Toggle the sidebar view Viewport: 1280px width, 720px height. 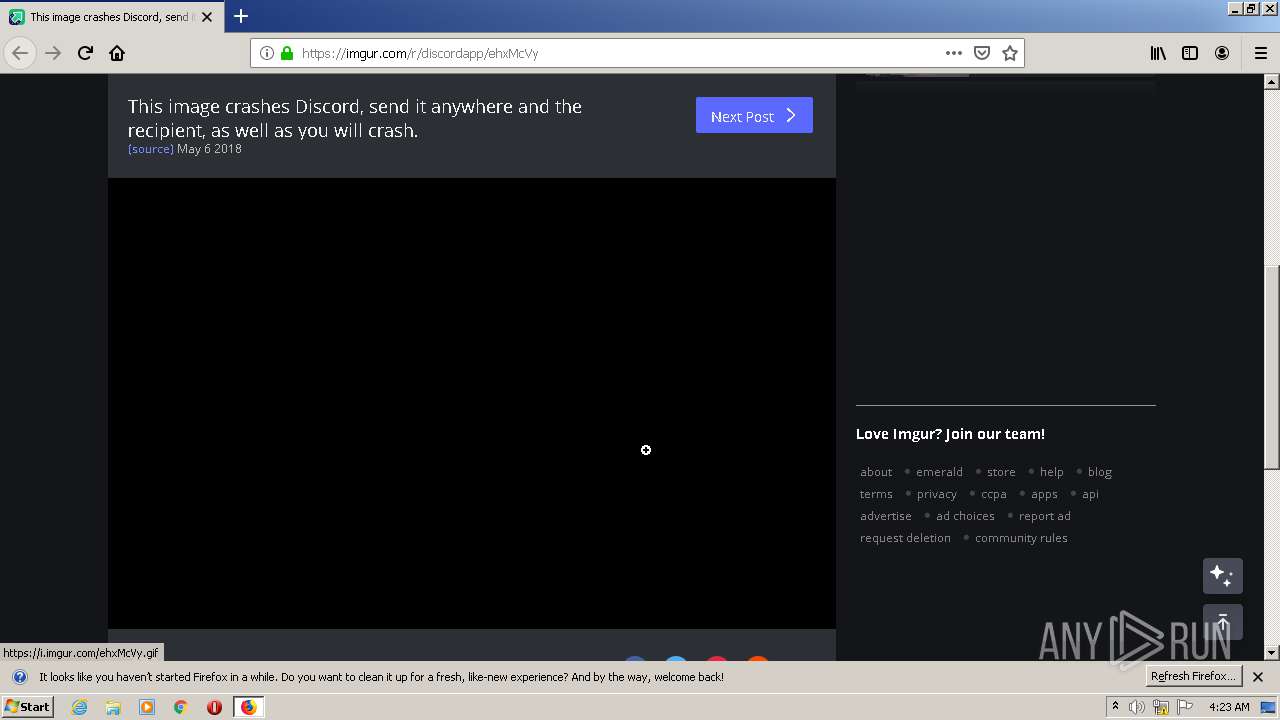(1190, 53)
